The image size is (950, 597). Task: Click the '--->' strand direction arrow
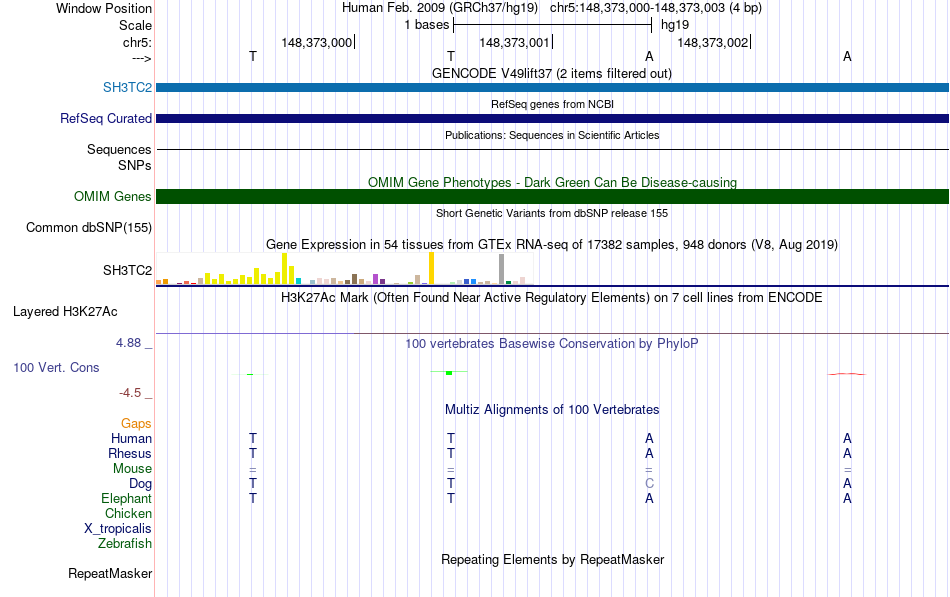(141, 59)
